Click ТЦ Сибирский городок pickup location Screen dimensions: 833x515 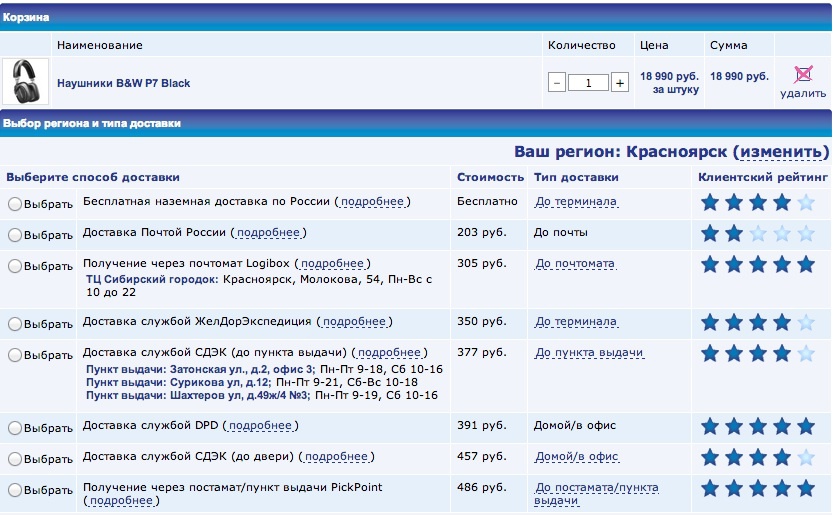click(152, 279)
